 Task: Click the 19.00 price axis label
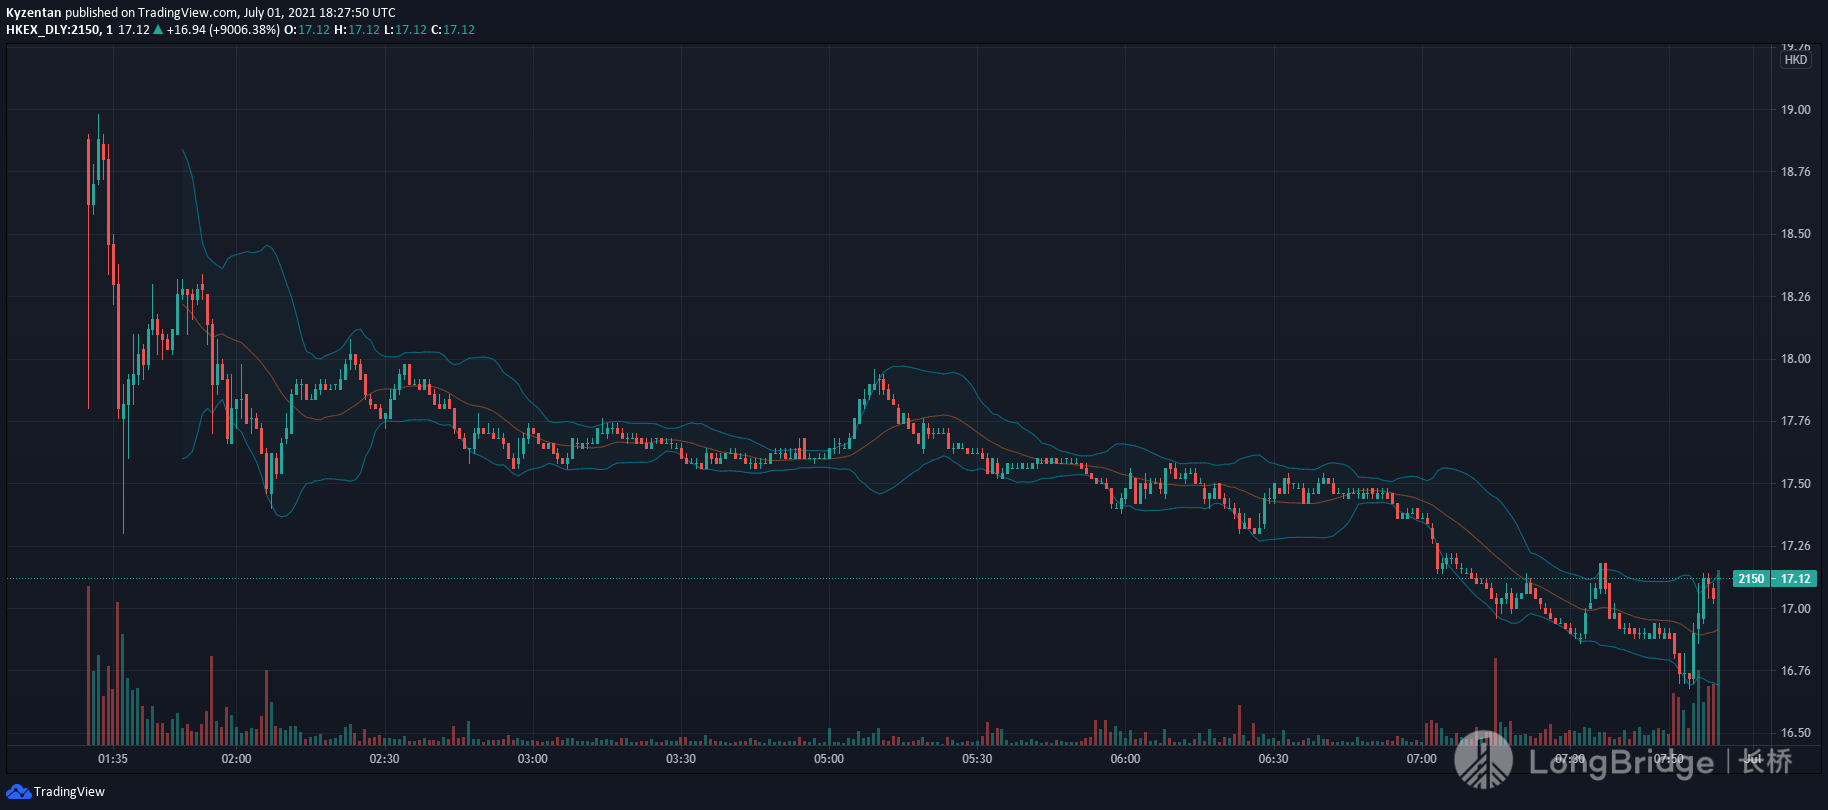1795,110
